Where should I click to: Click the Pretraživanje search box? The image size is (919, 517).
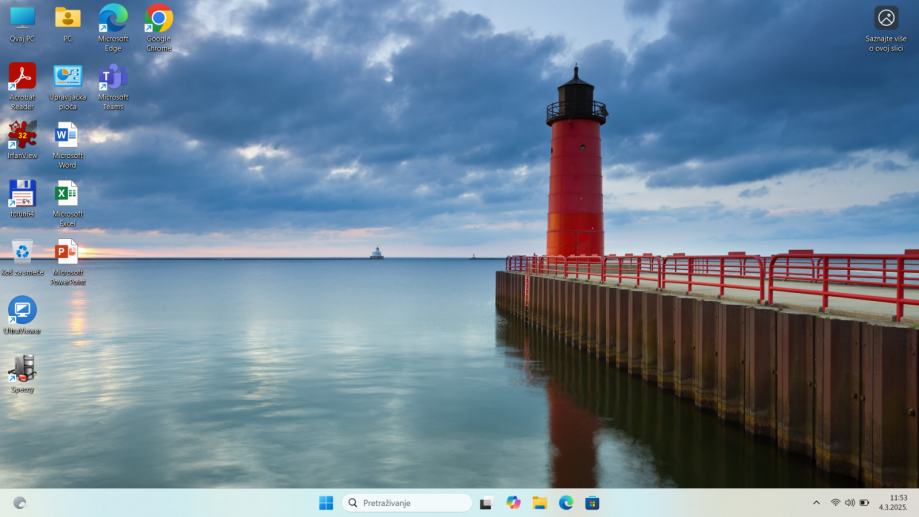(407, 503)
